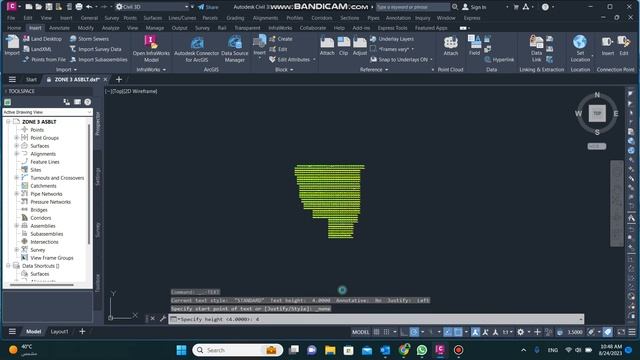Select Feature Lines in the tree
The width and height of the screenshot is (640, 360).
coord(44,162)
